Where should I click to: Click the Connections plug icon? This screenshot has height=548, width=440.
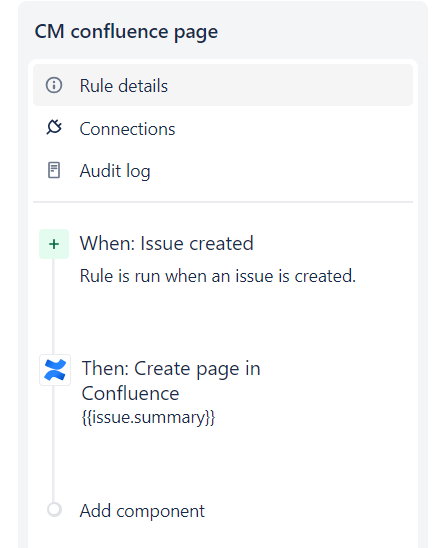coord(54,127)
